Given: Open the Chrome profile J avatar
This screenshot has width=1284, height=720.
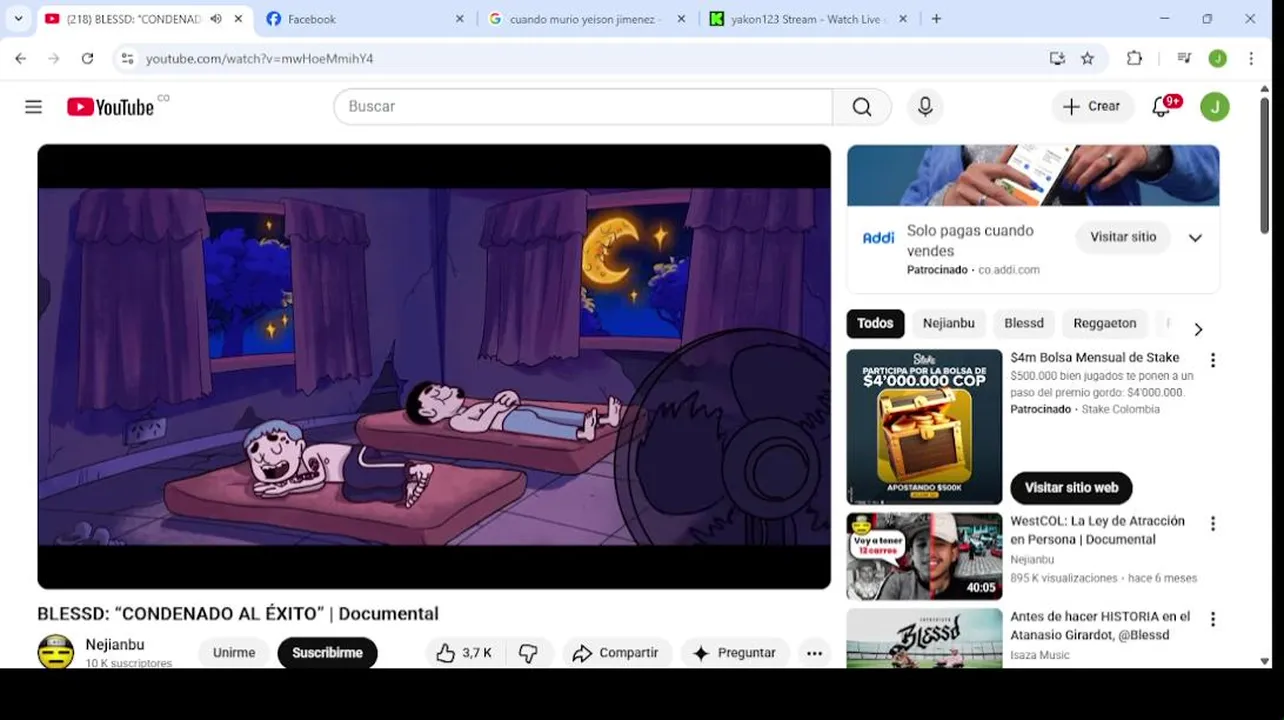Looking at the screenshot, I should (x=1217, y=59).
